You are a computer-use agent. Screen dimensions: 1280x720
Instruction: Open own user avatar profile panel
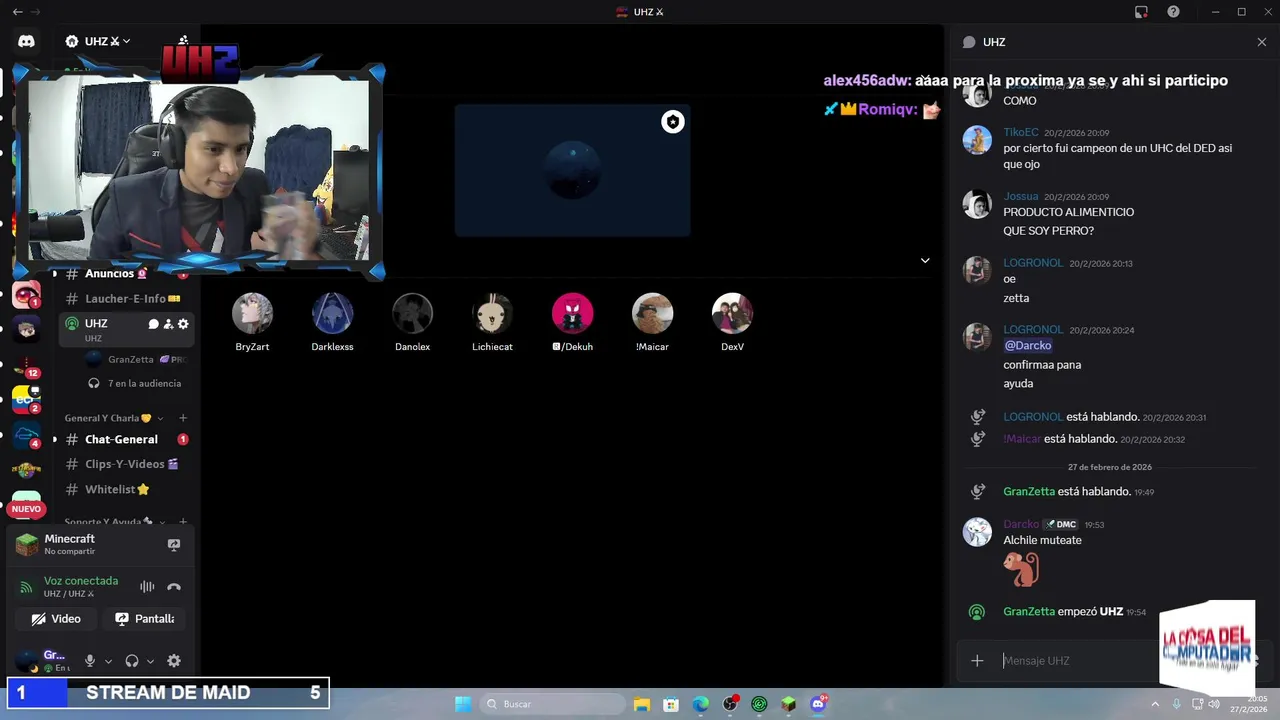point(28,660)
